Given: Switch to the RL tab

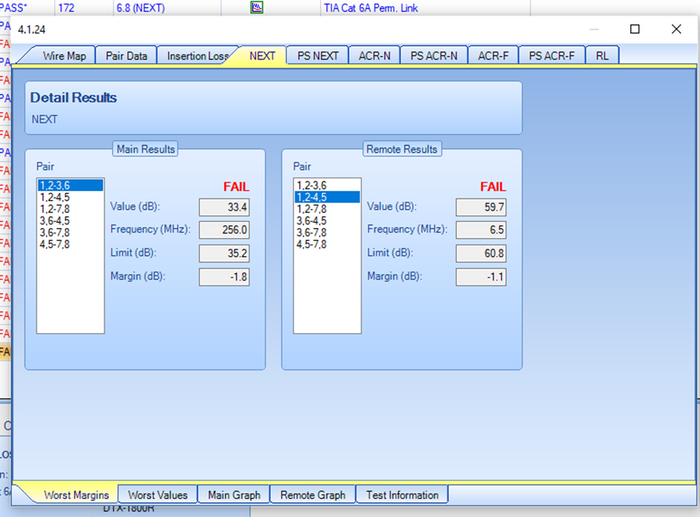Looking at the screenshot, I should [x=602, y=56].
